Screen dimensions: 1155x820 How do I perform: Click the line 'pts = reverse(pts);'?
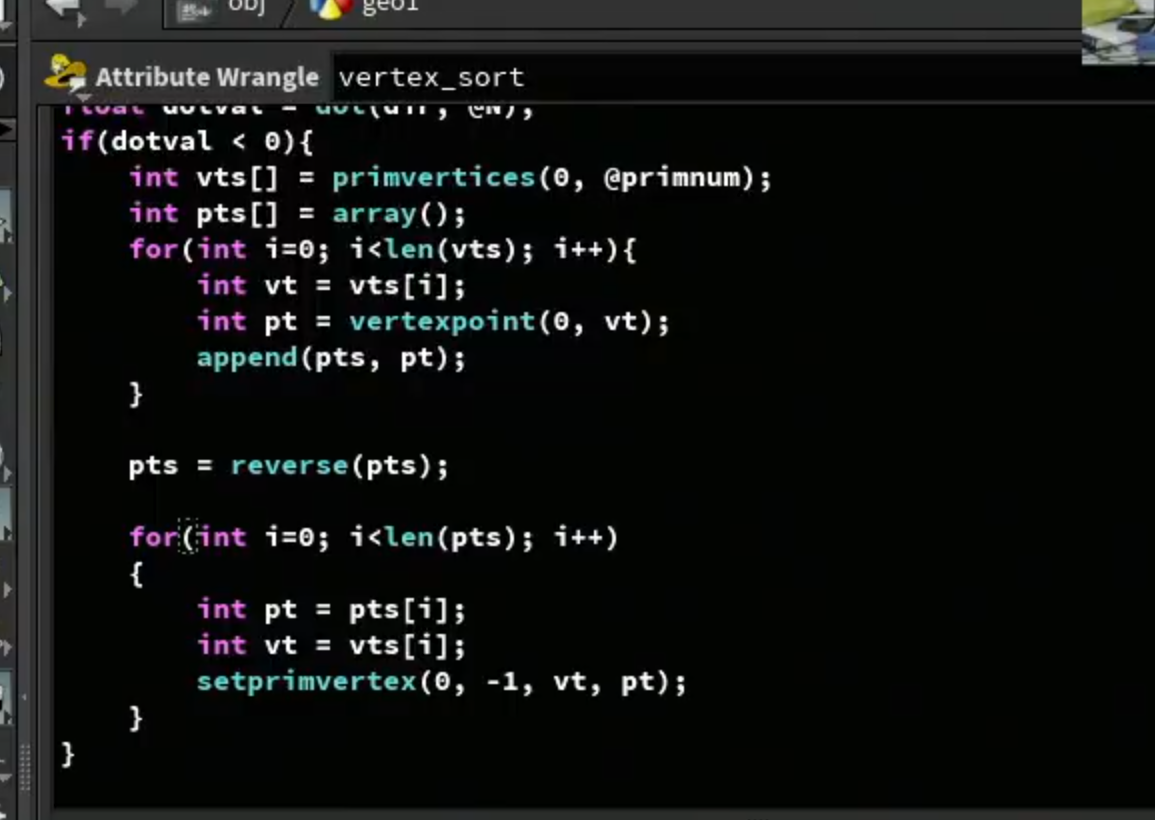(288, 466)
